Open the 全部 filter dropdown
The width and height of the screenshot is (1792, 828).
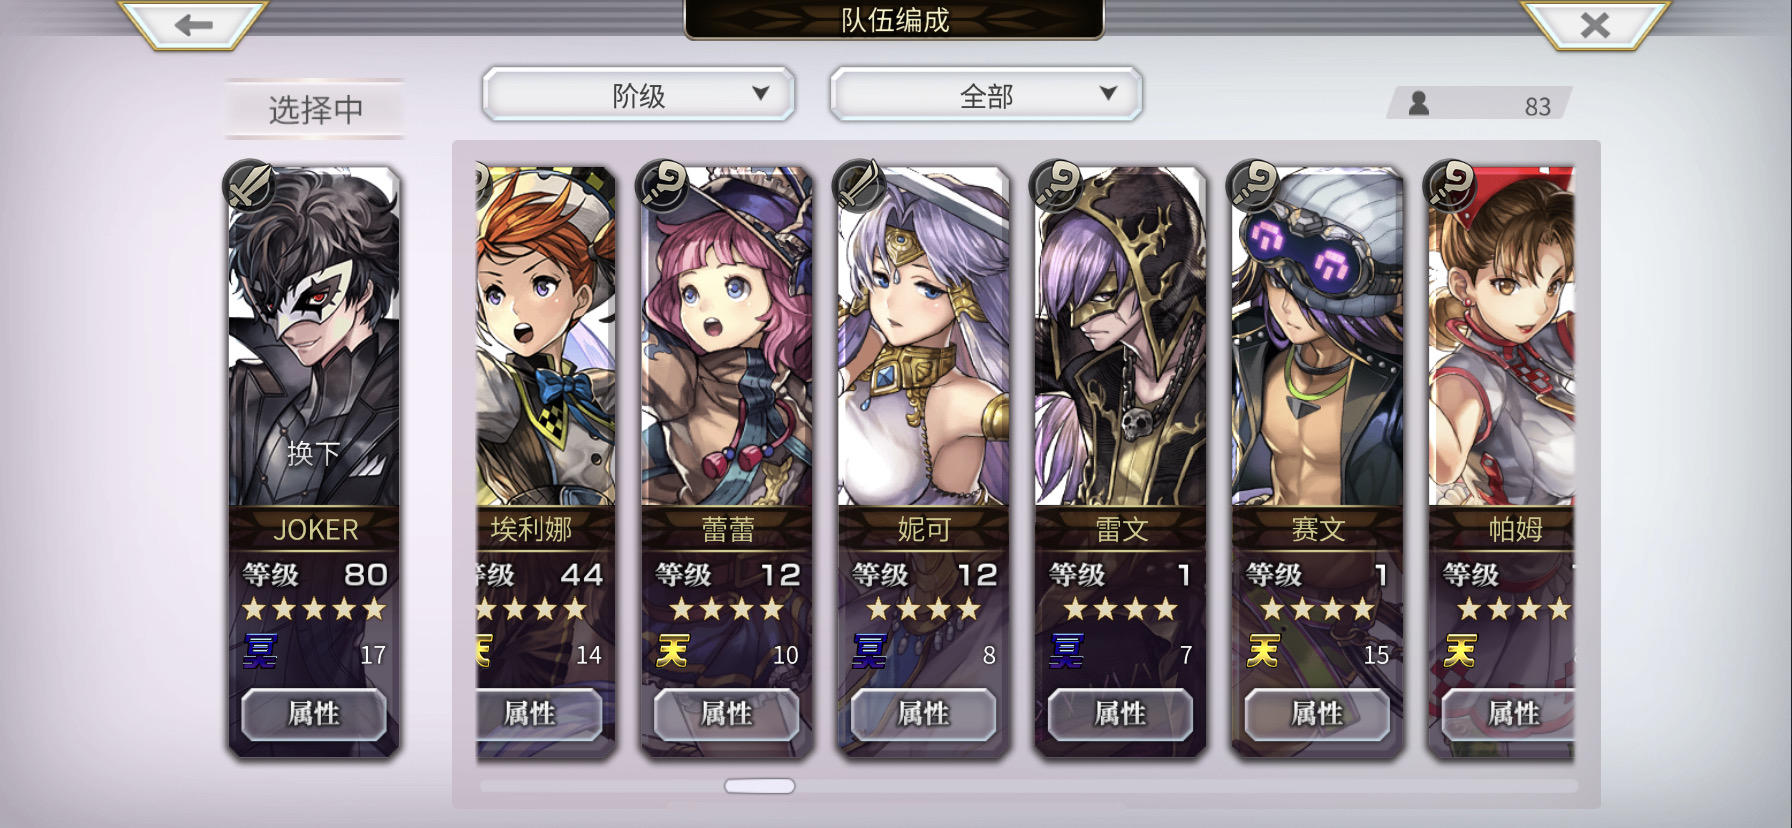986,95
